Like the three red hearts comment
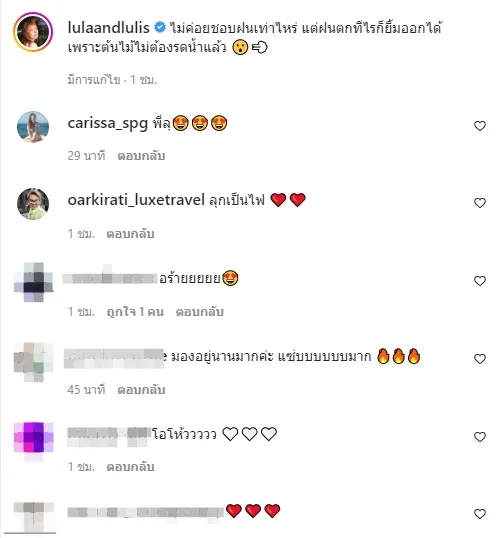Screen dimensions: 500x538 (x=479, y=514)
